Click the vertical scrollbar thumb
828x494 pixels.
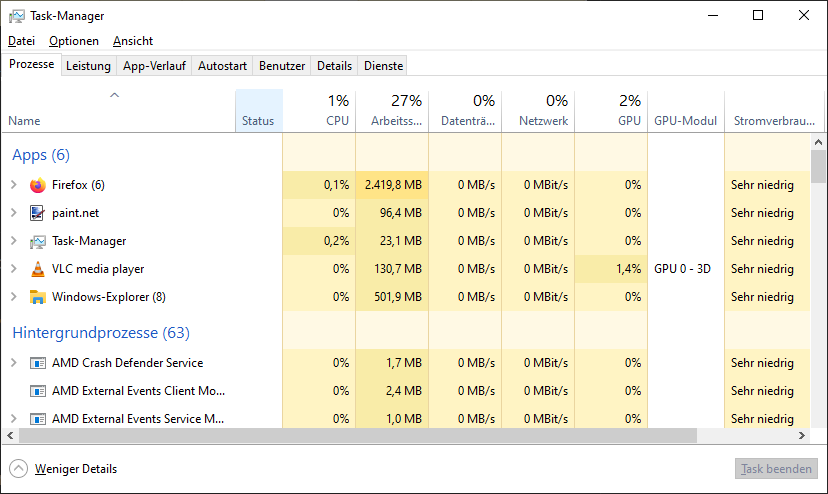pos(818,166)
